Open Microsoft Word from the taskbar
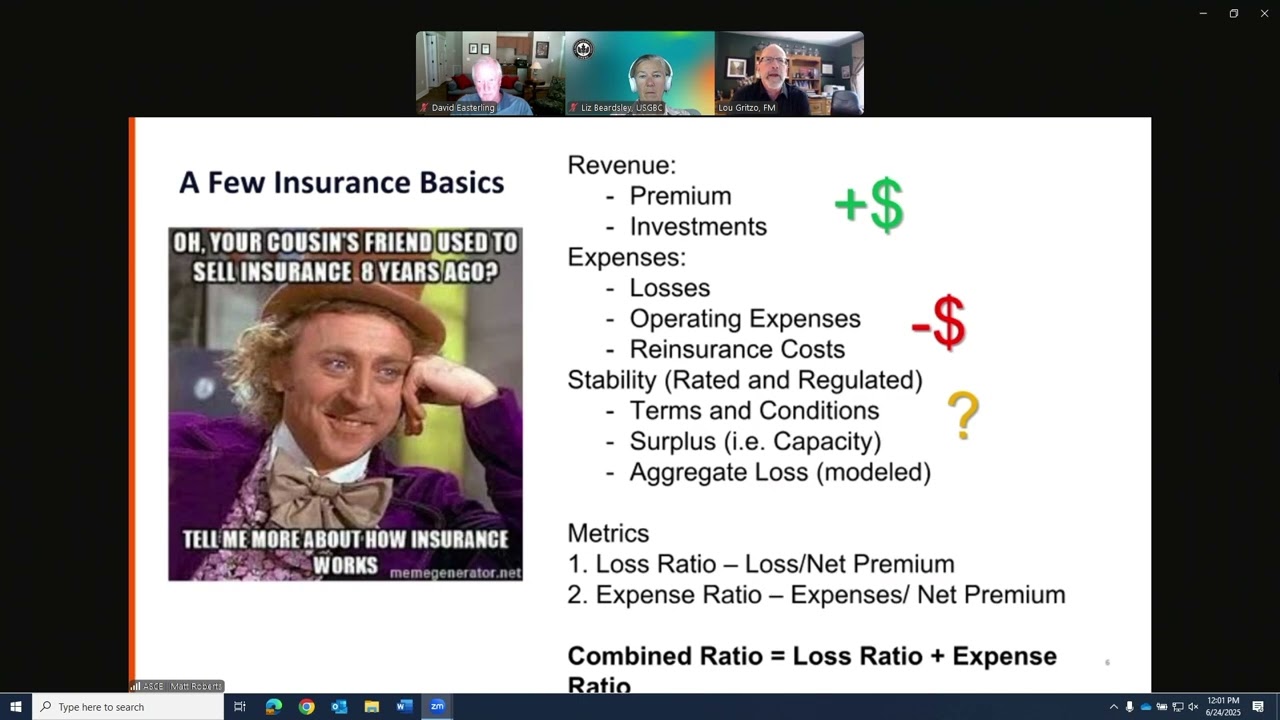Screen dimensions: 1280x720 pyautogui.click(x=404, y=707)
